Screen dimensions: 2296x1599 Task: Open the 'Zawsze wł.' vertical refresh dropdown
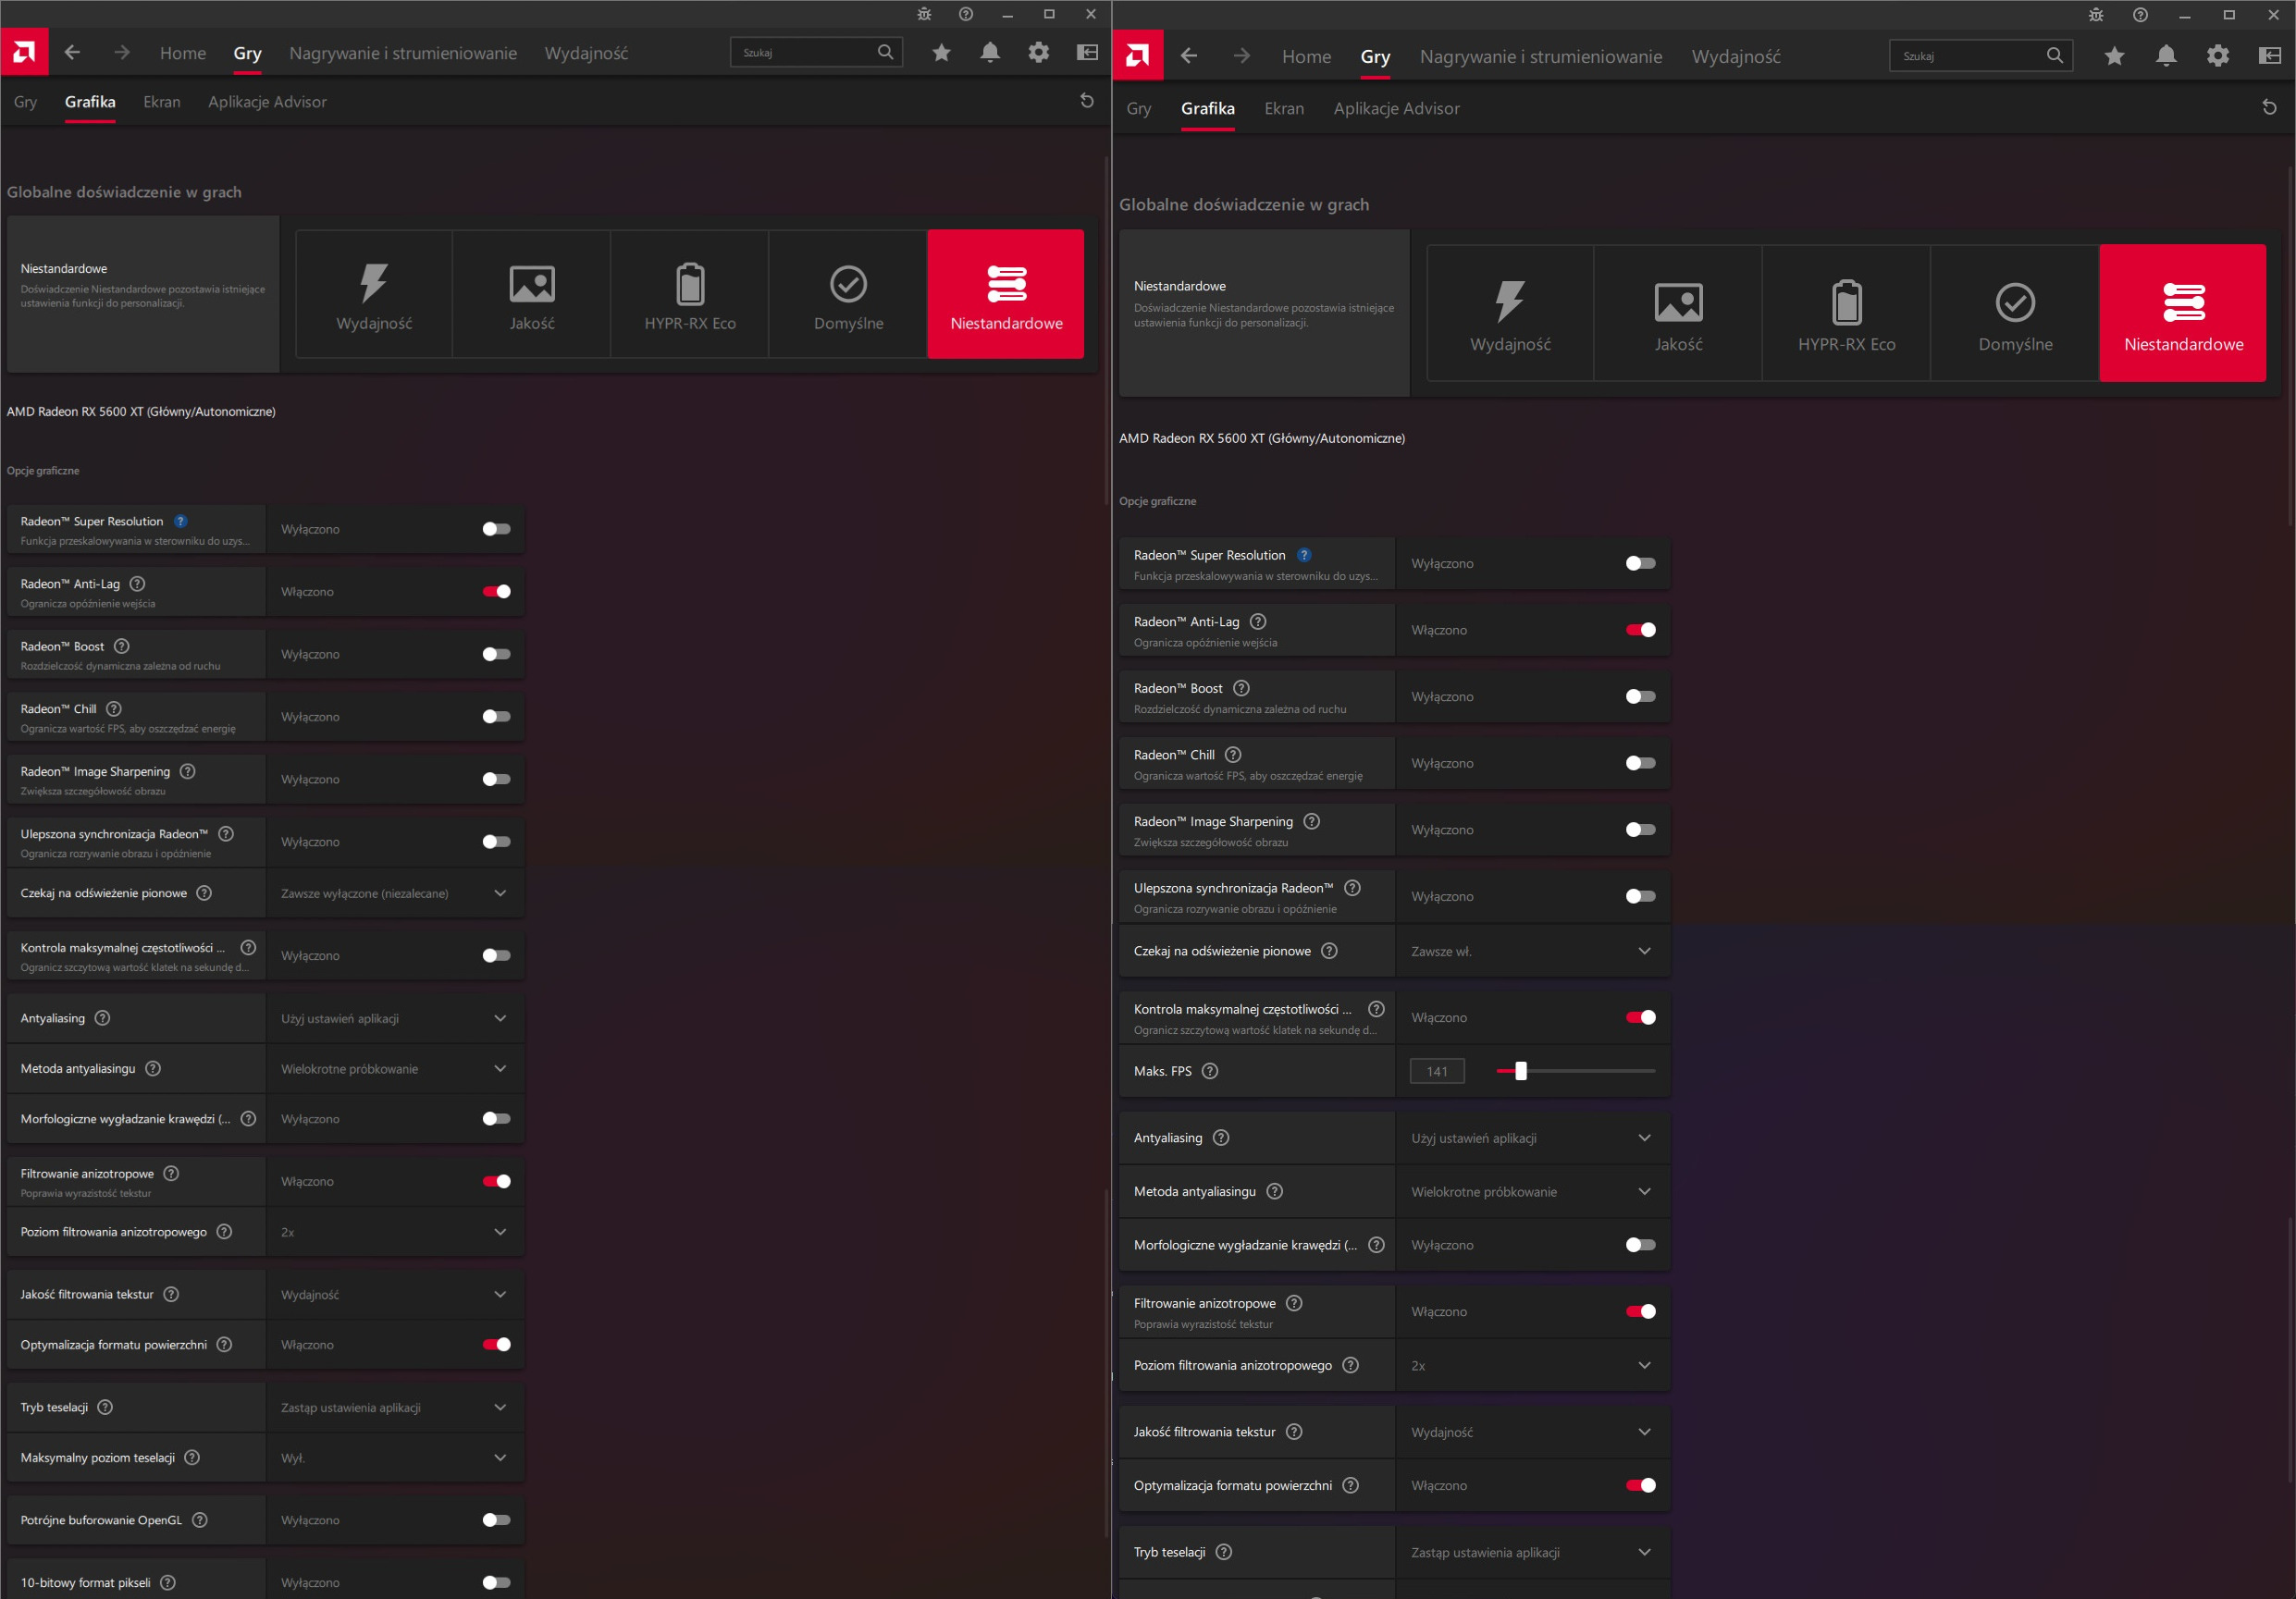[x=1530, y=951]
